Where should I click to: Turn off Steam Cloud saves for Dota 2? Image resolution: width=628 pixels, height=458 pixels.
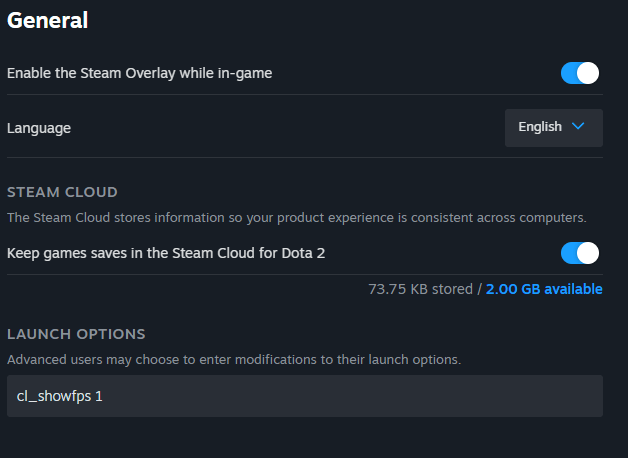click(580, 253)
